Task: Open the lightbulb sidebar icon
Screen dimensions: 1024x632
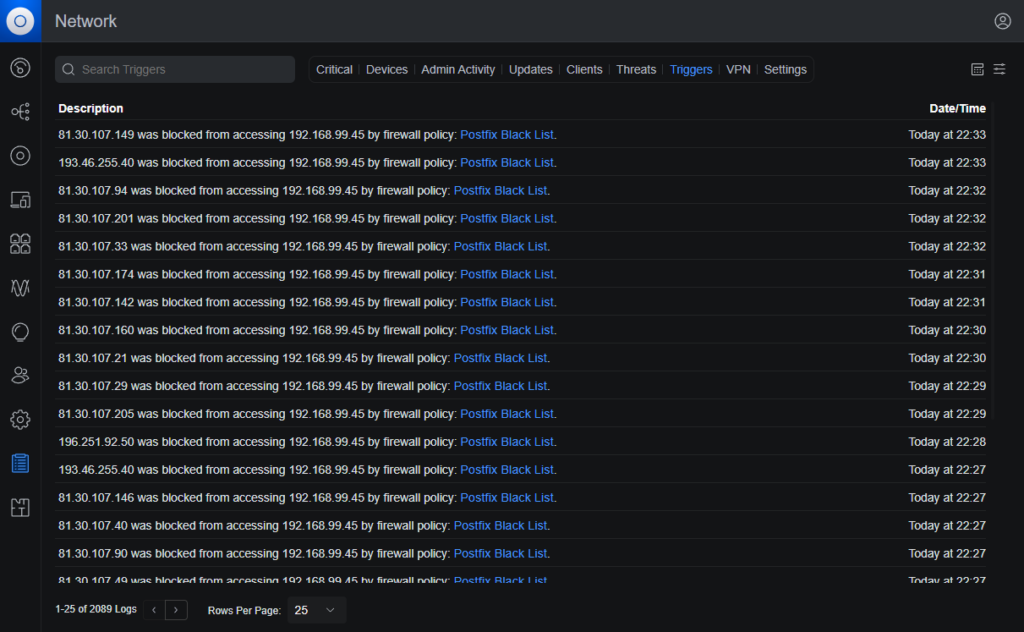Action: click(x=20, y=332)
